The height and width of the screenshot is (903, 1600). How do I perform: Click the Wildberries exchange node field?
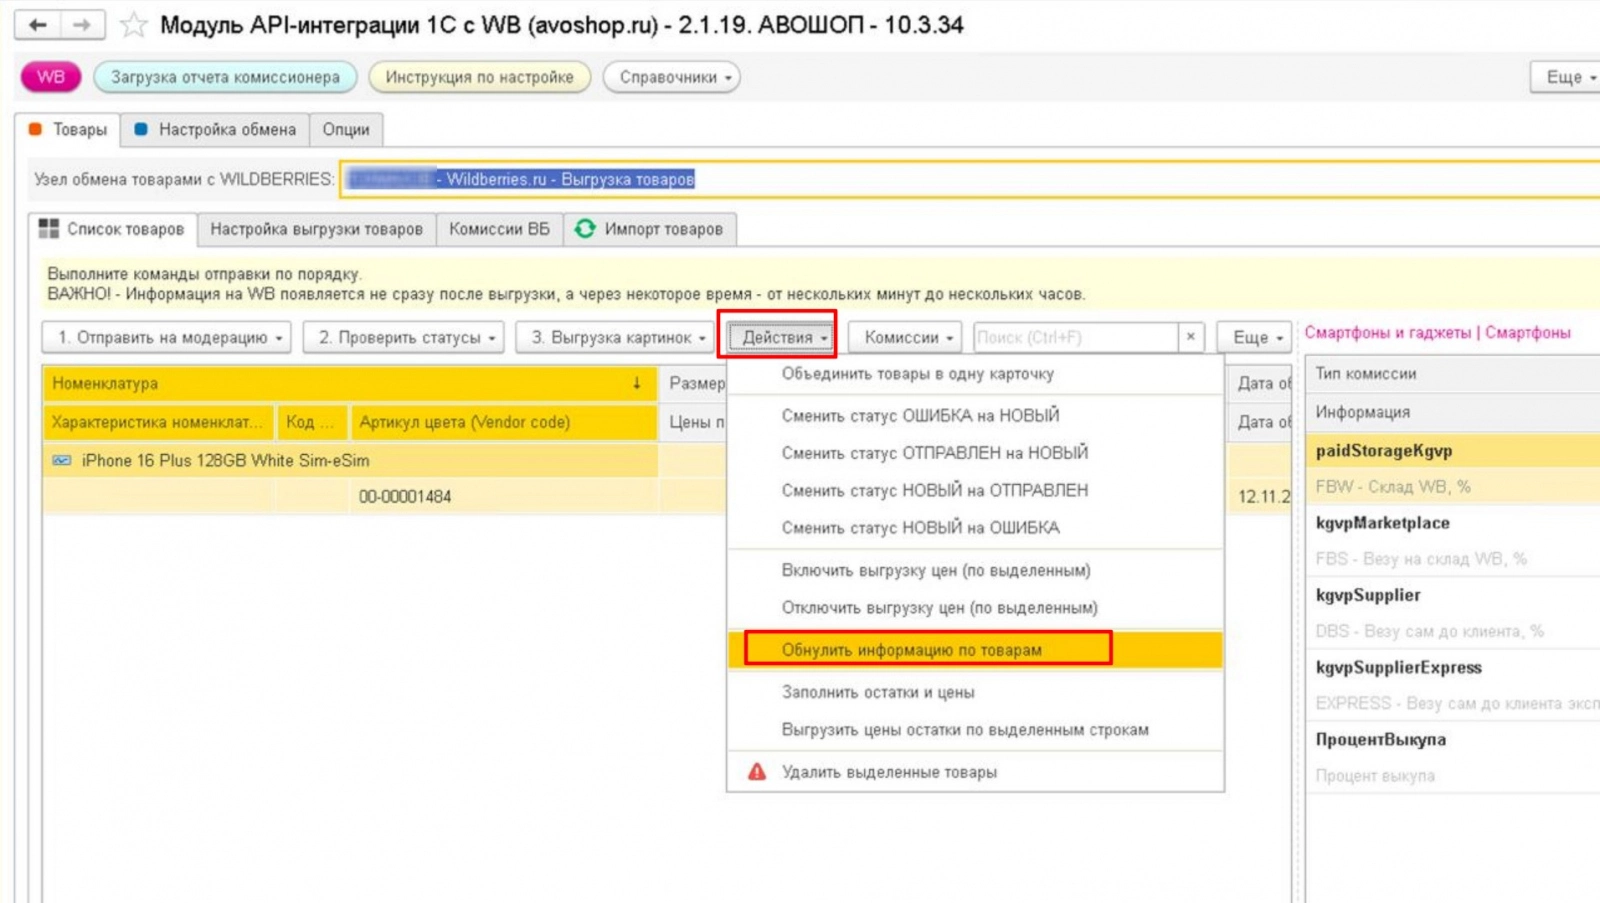click(x=970, y=179)
